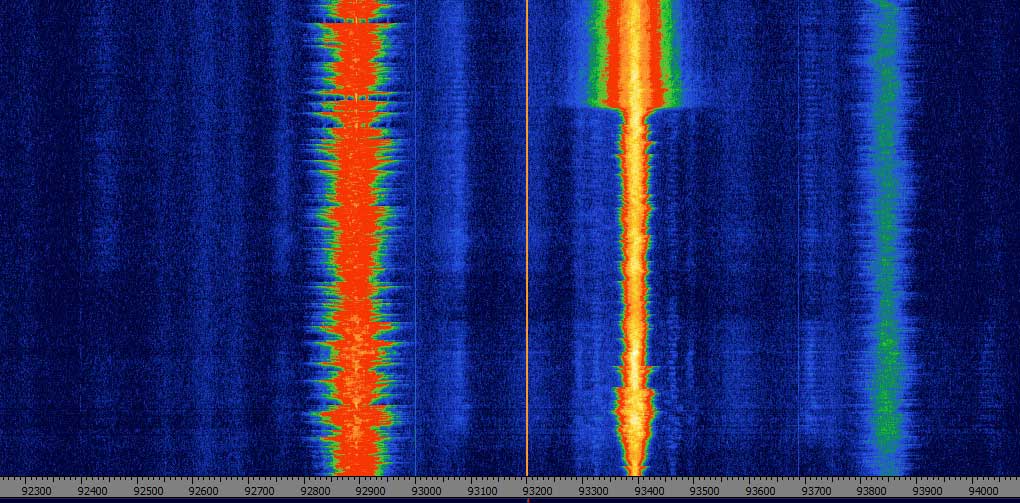Image resolution: width=1020 pixels, height=503 pixels.
Task: Click the 92300 frequency scale label
Action: point(38,491)
